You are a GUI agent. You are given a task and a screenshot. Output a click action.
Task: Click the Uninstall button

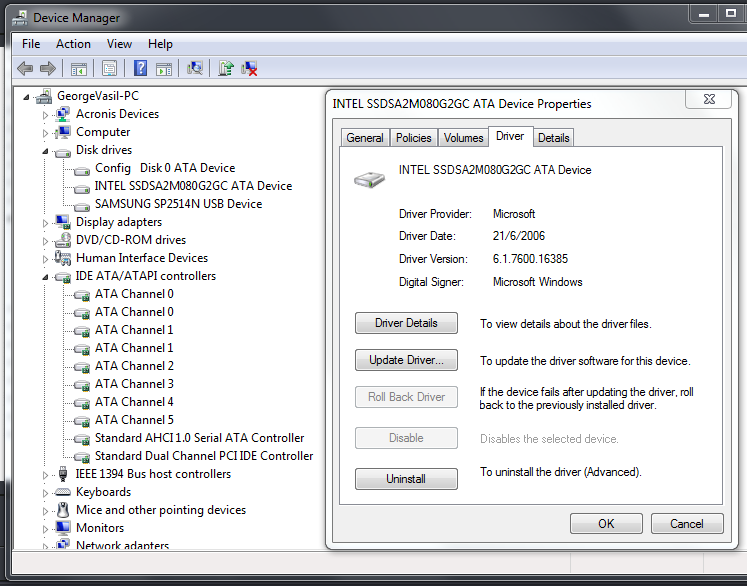(x=406, y=479)
